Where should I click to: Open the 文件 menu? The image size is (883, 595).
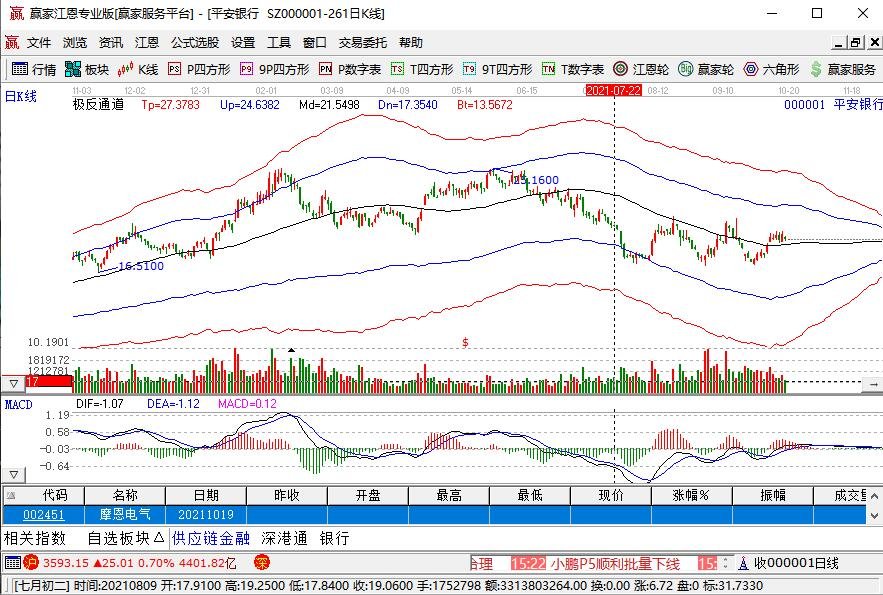[x=39, y=43]
